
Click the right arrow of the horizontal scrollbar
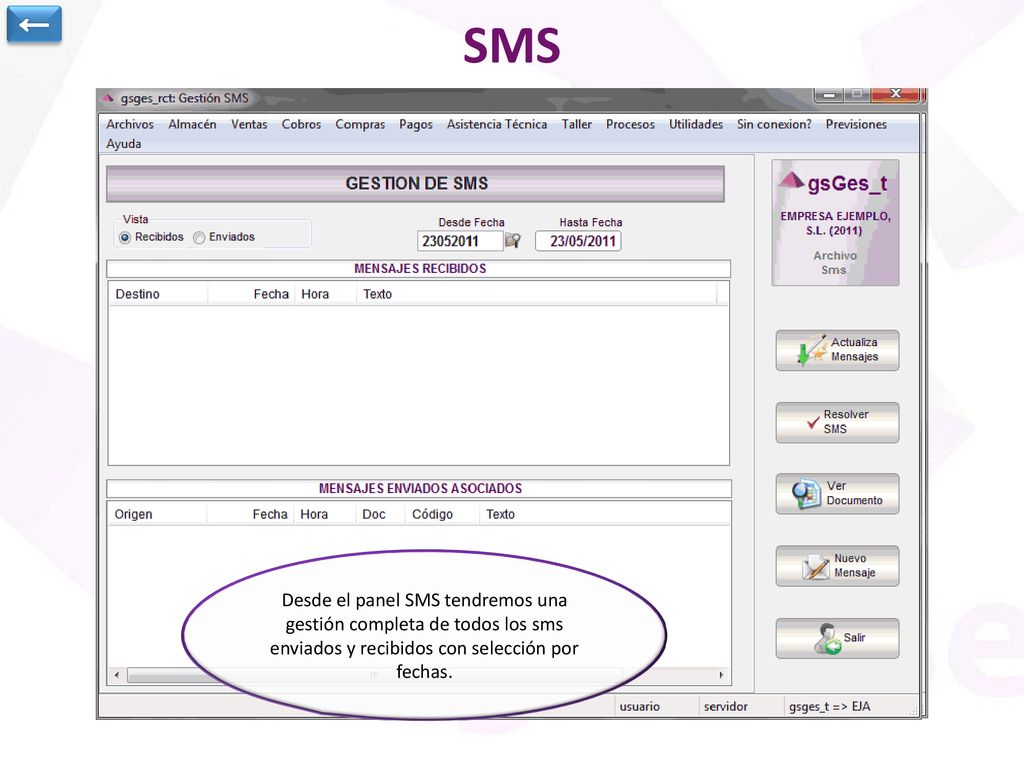pyautogui.click(x=721, y=675)
